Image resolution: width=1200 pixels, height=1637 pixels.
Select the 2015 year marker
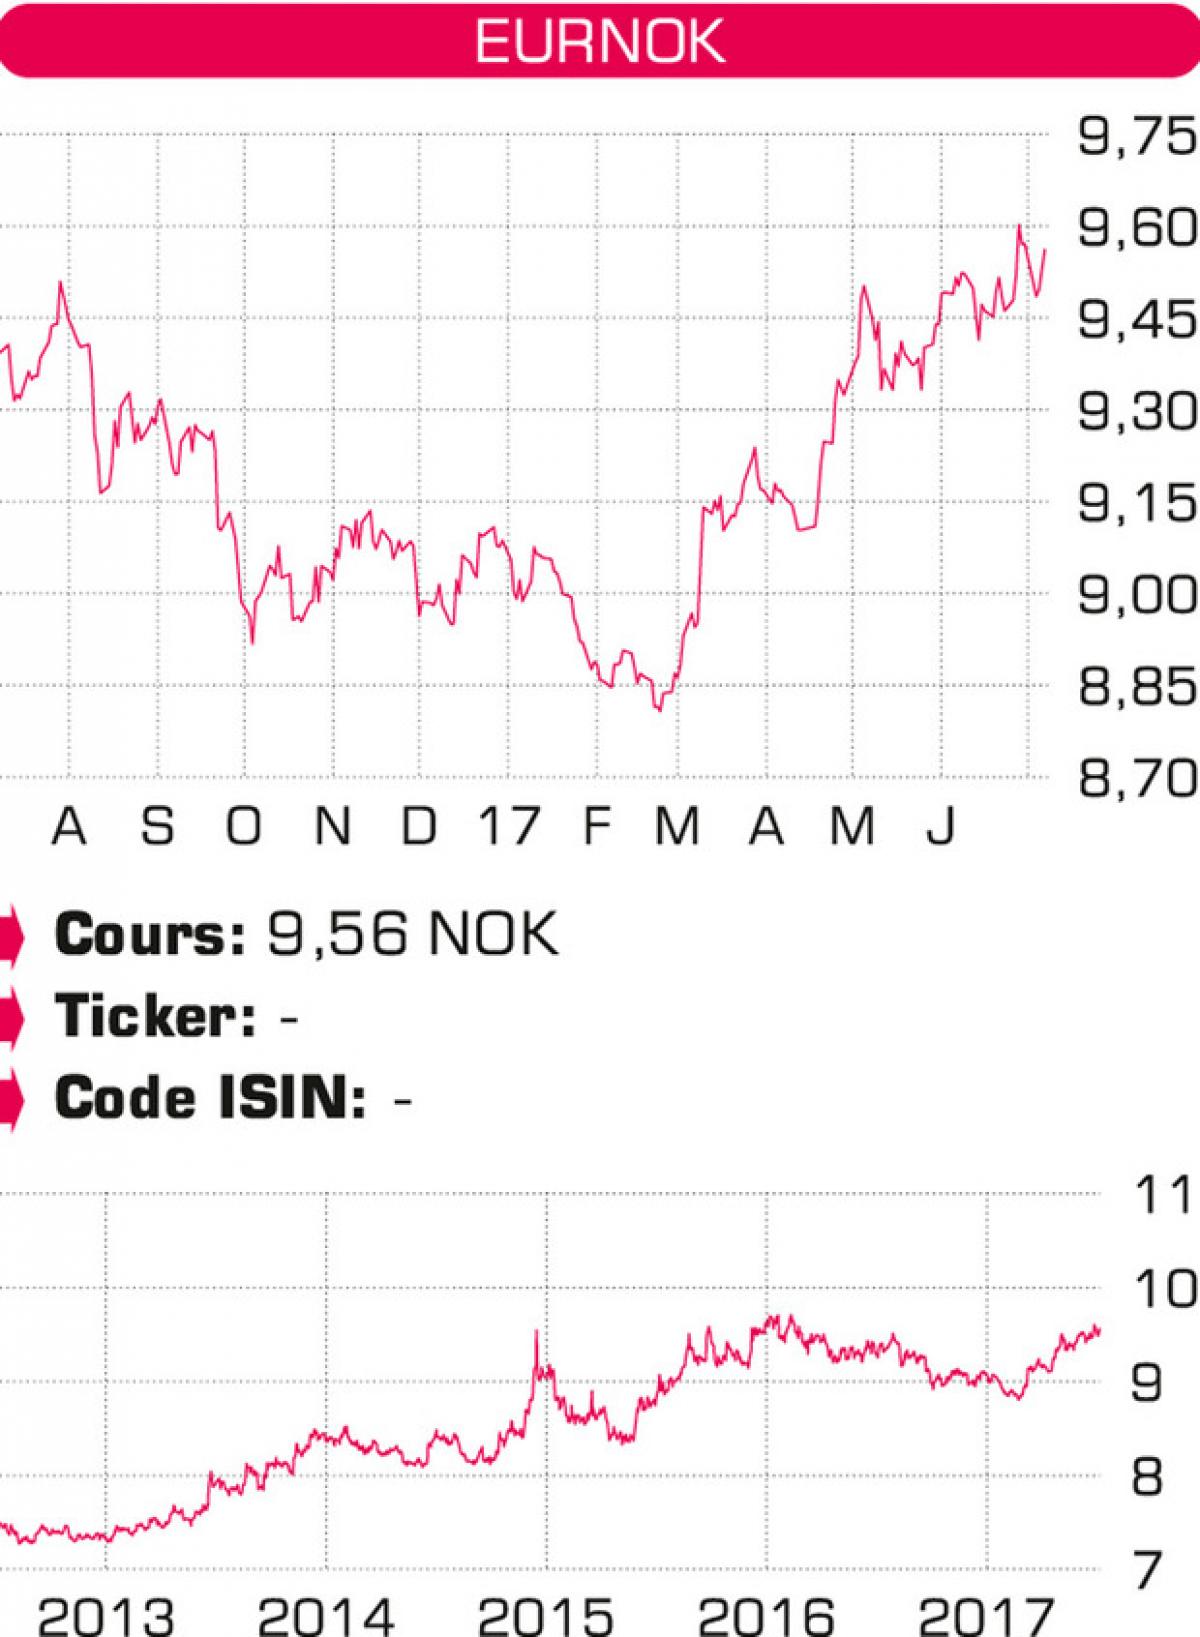[546, 1614]
